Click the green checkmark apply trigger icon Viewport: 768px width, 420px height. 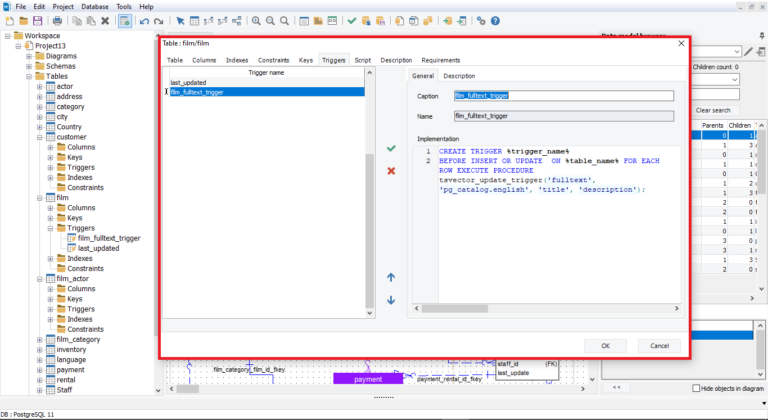(391, 148)
